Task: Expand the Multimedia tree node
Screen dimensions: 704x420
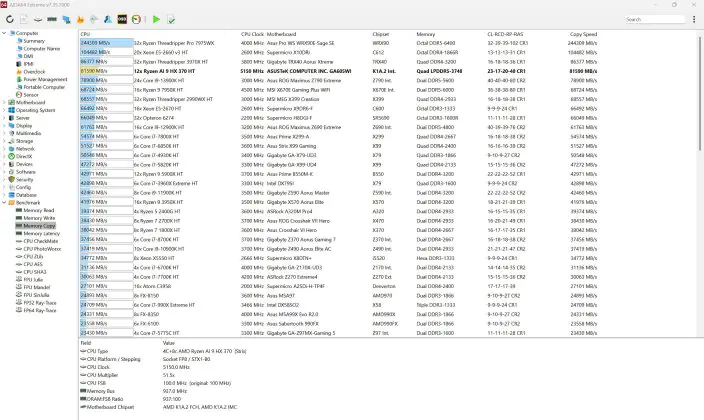Action: click(x=4, y=133)
